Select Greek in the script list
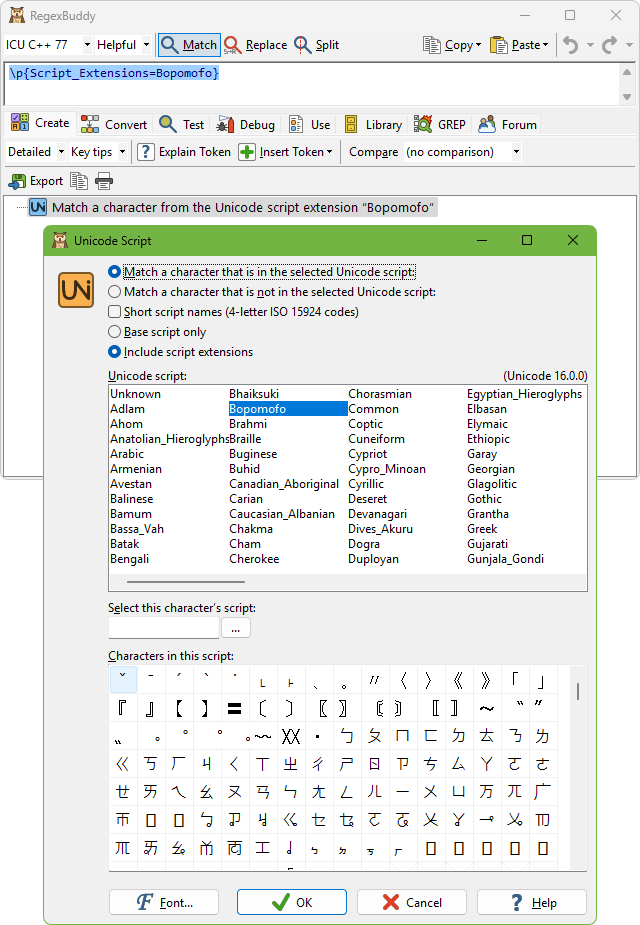The width and height of the screenshot is (640, 925). pos(482,529)
